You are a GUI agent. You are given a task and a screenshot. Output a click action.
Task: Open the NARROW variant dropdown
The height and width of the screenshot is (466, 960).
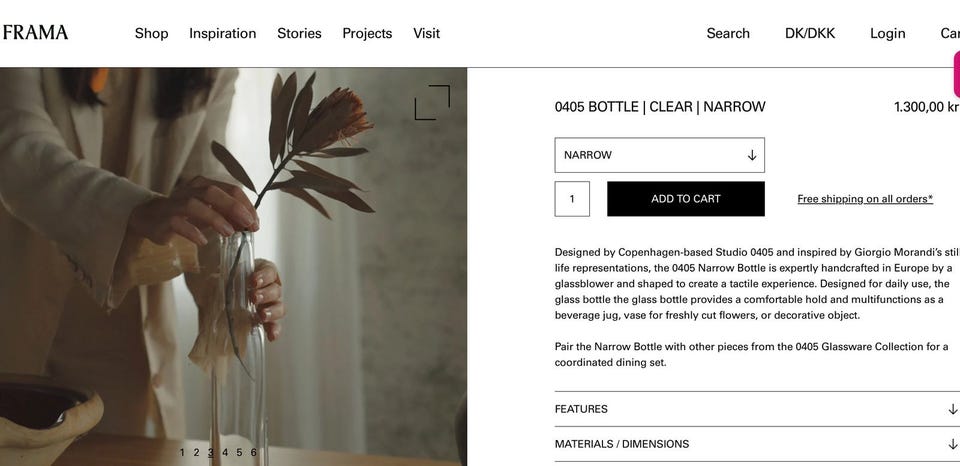pos(659,155)
